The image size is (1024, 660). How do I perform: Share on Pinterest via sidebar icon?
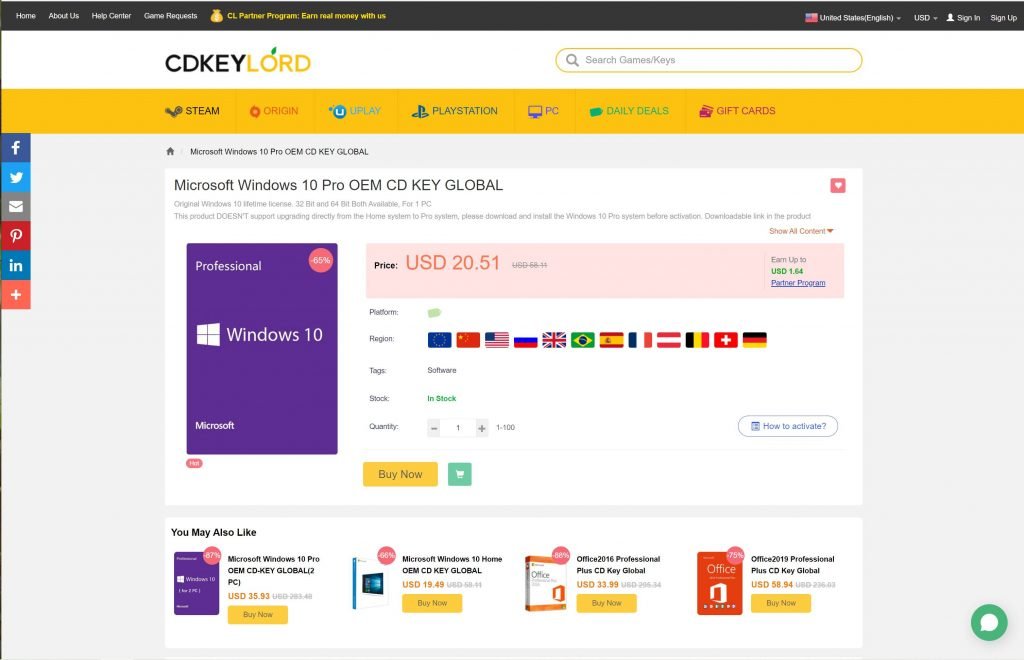point(16,236)
